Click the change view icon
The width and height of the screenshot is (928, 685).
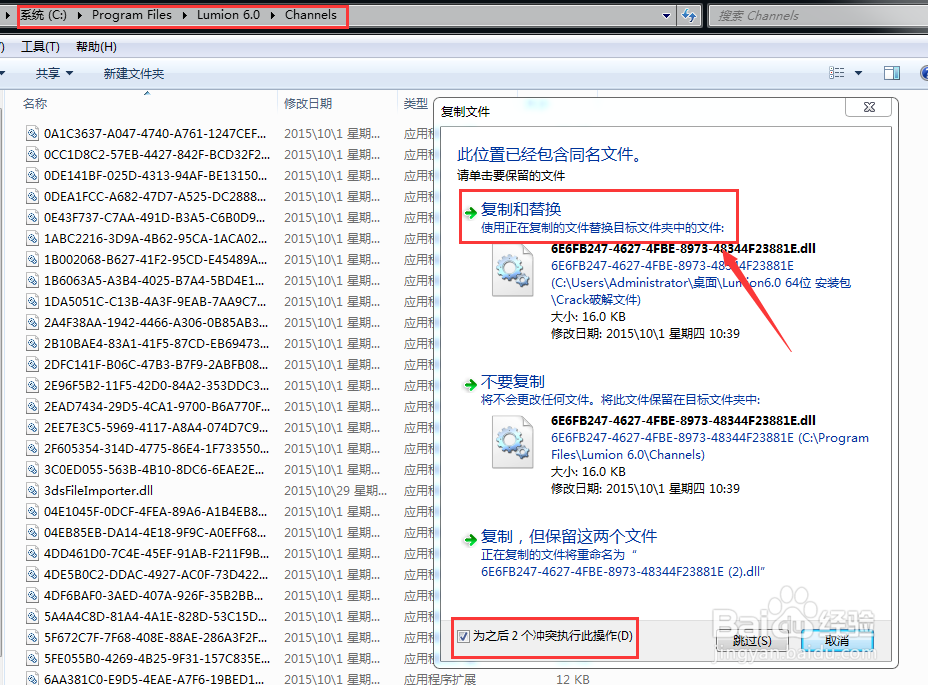[836, 73]
